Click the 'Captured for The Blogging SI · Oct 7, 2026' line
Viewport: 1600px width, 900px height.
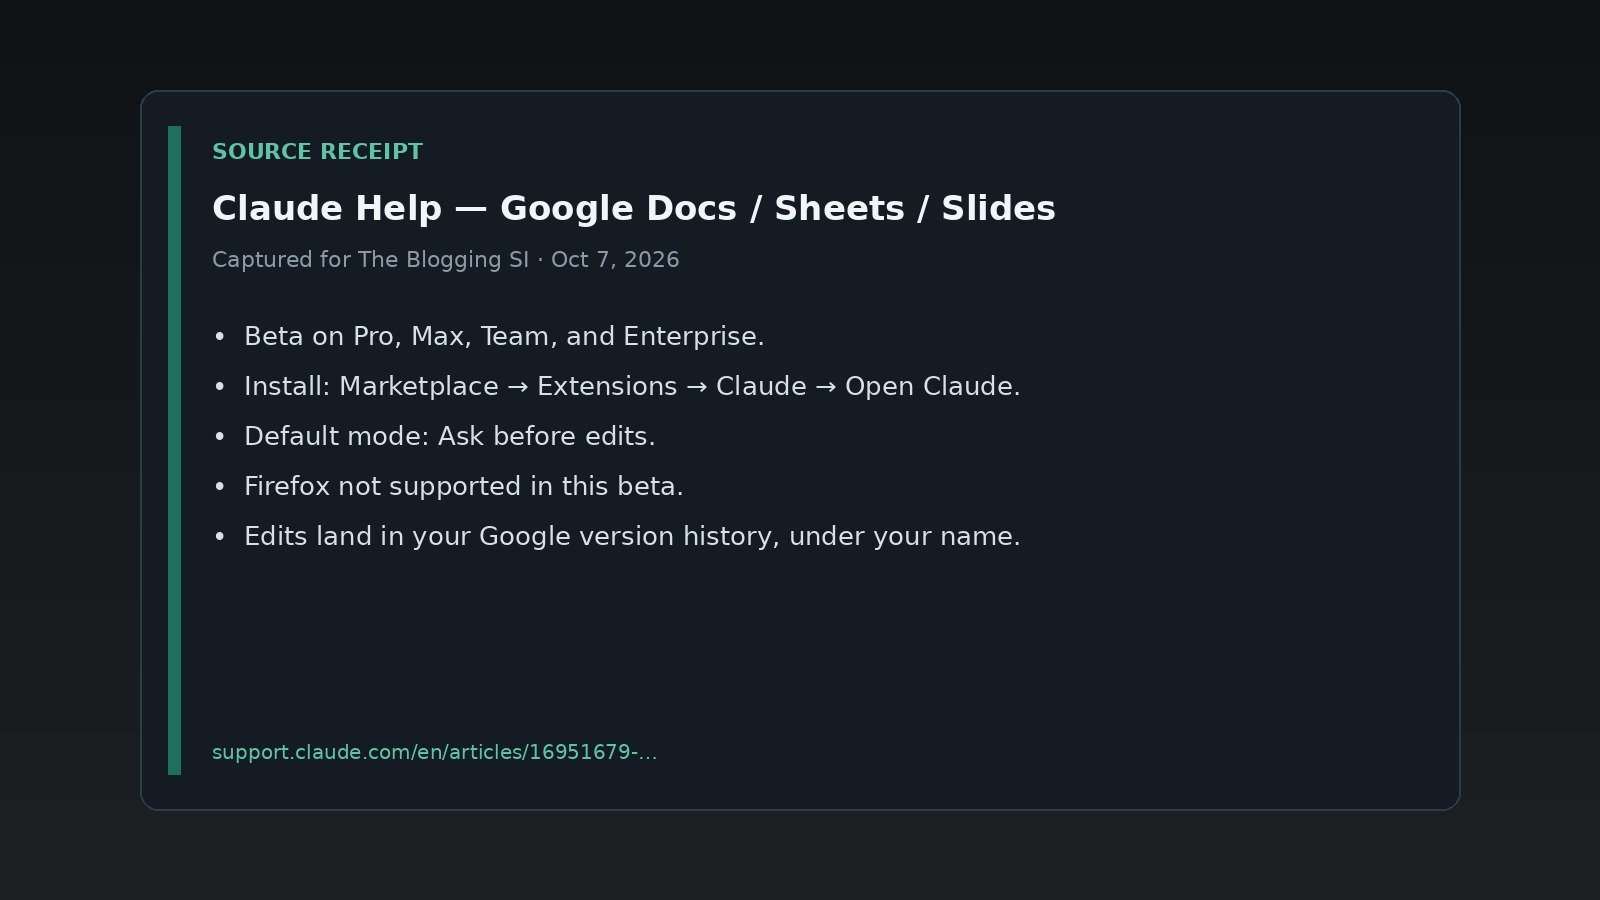click(x=445, y=260)
